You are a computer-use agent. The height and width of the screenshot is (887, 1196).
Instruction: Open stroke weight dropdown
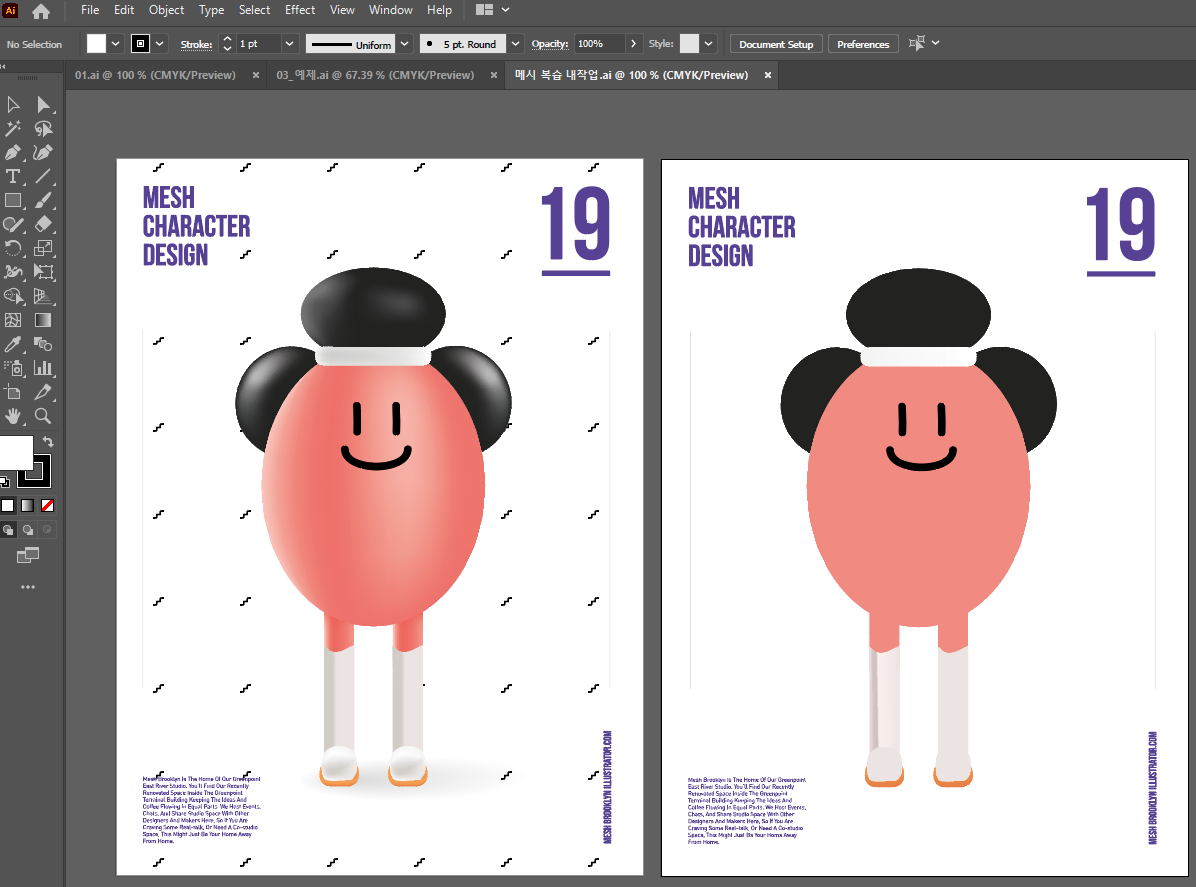pos(289,43)
